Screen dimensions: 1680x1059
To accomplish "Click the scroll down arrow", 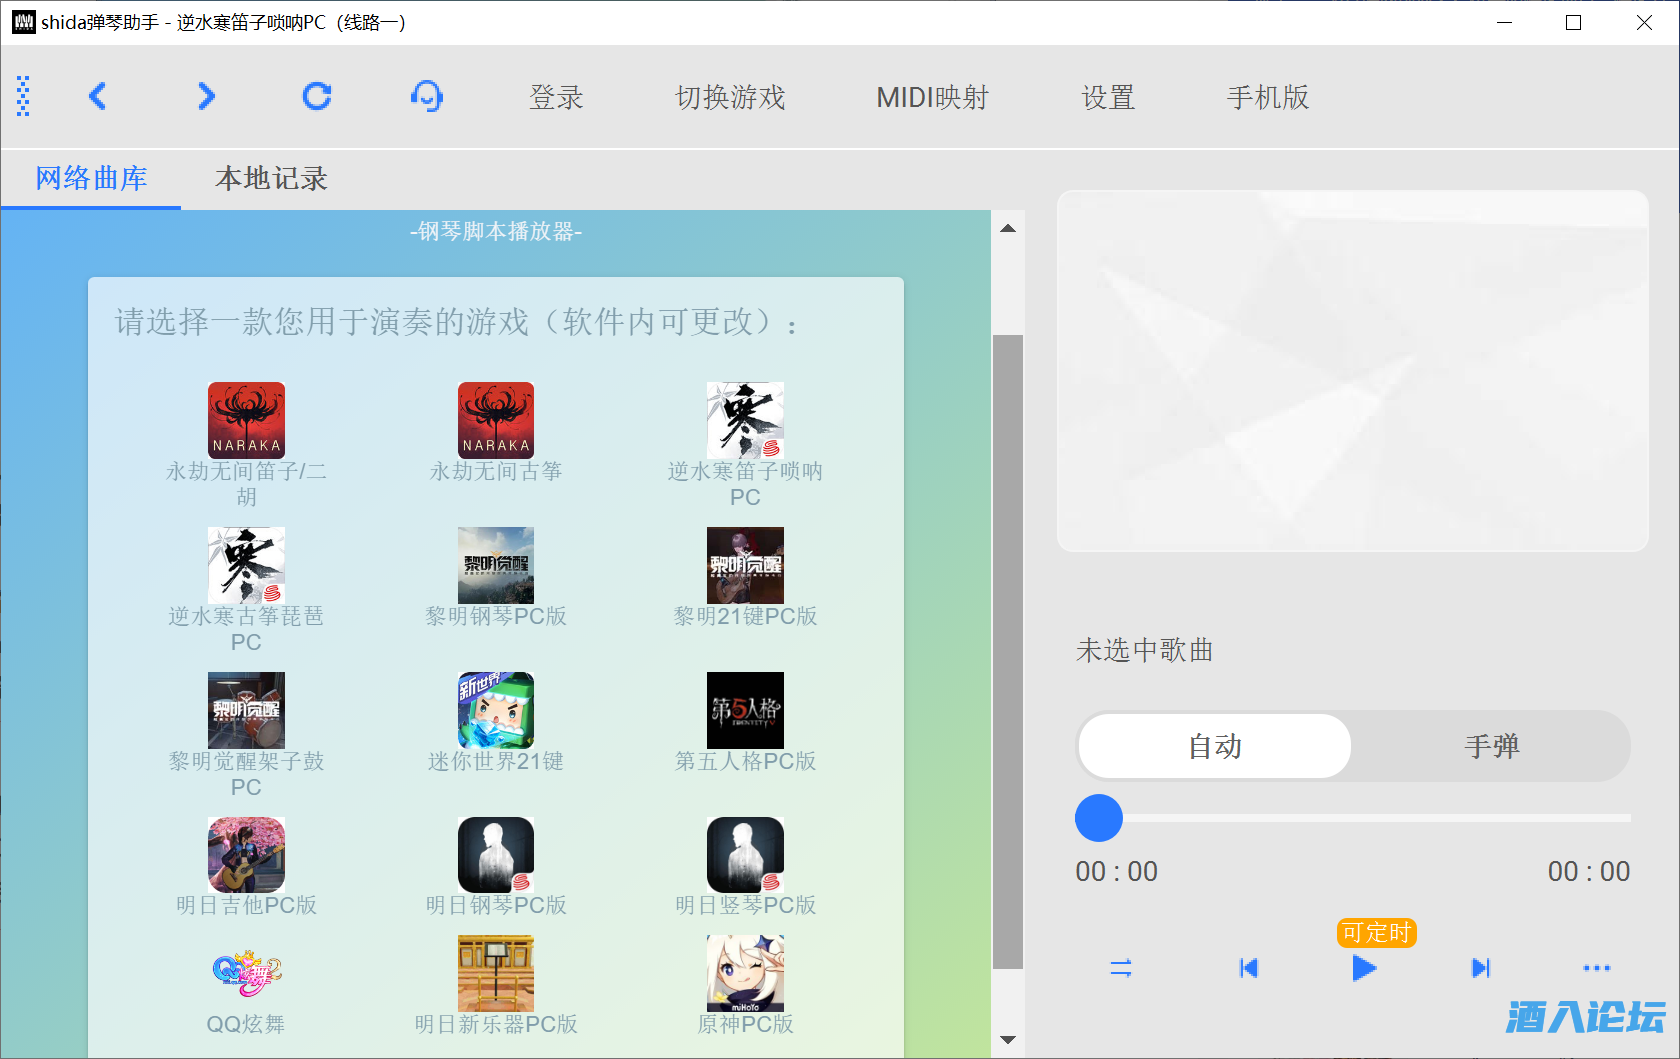I will pos(1008,1040).
